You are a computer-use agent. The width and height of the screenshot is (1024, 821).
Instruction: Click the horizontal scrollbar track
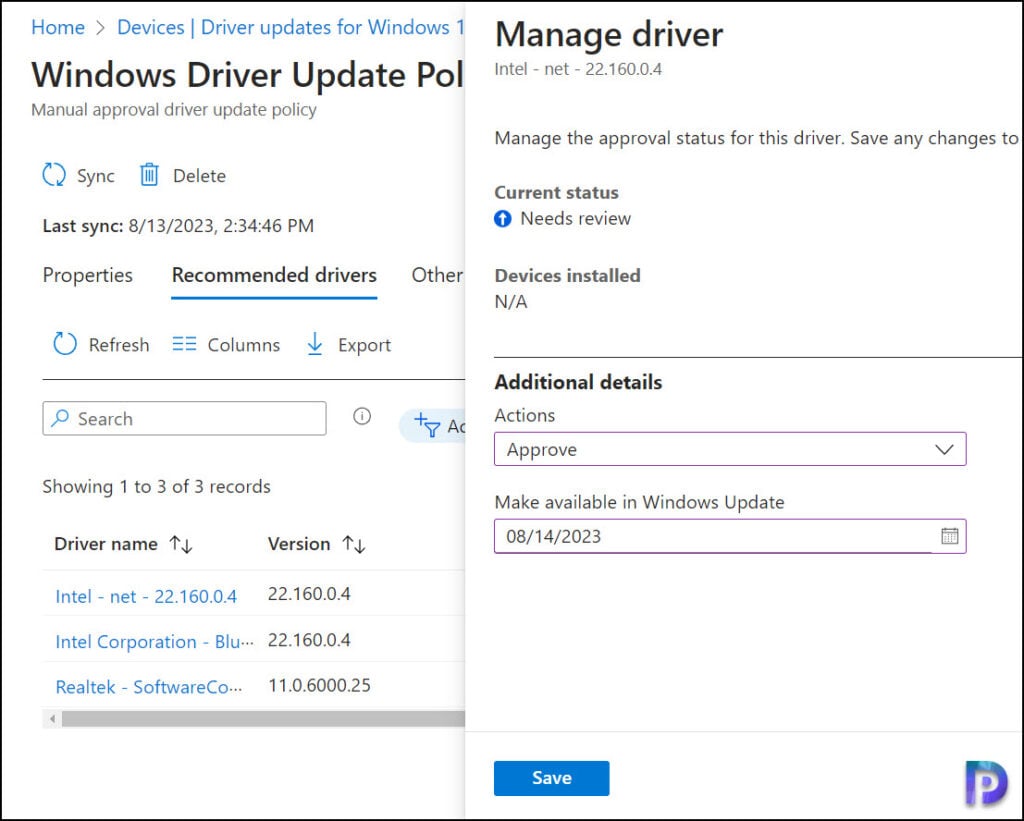263,719
